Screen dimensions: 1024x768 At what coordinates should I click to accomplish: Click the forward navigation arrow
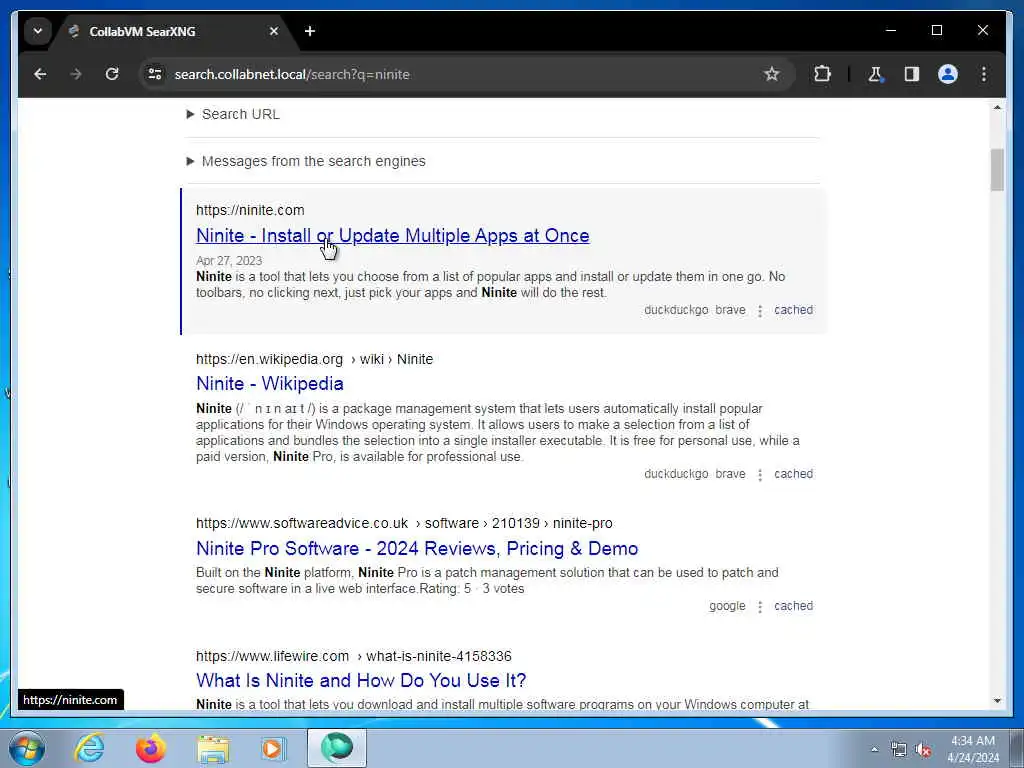pos(76,74)
